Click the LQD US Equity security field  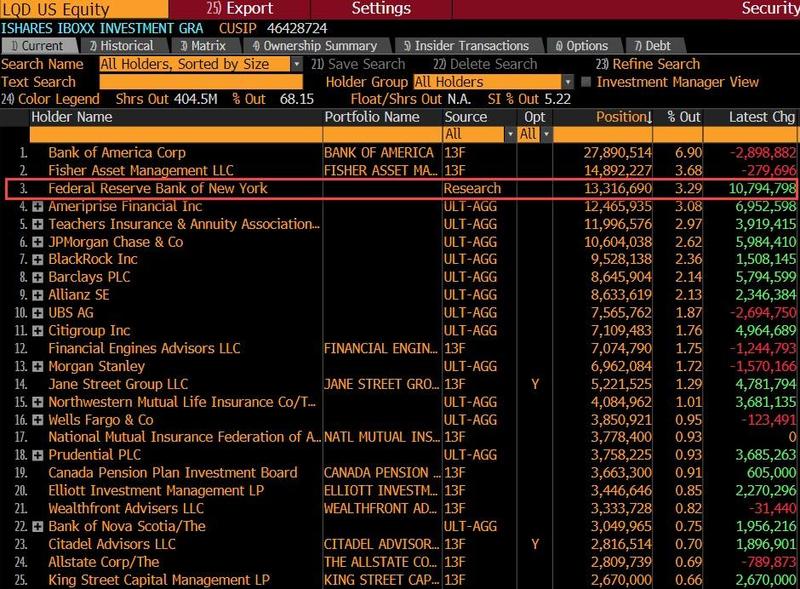click(84, 9)
